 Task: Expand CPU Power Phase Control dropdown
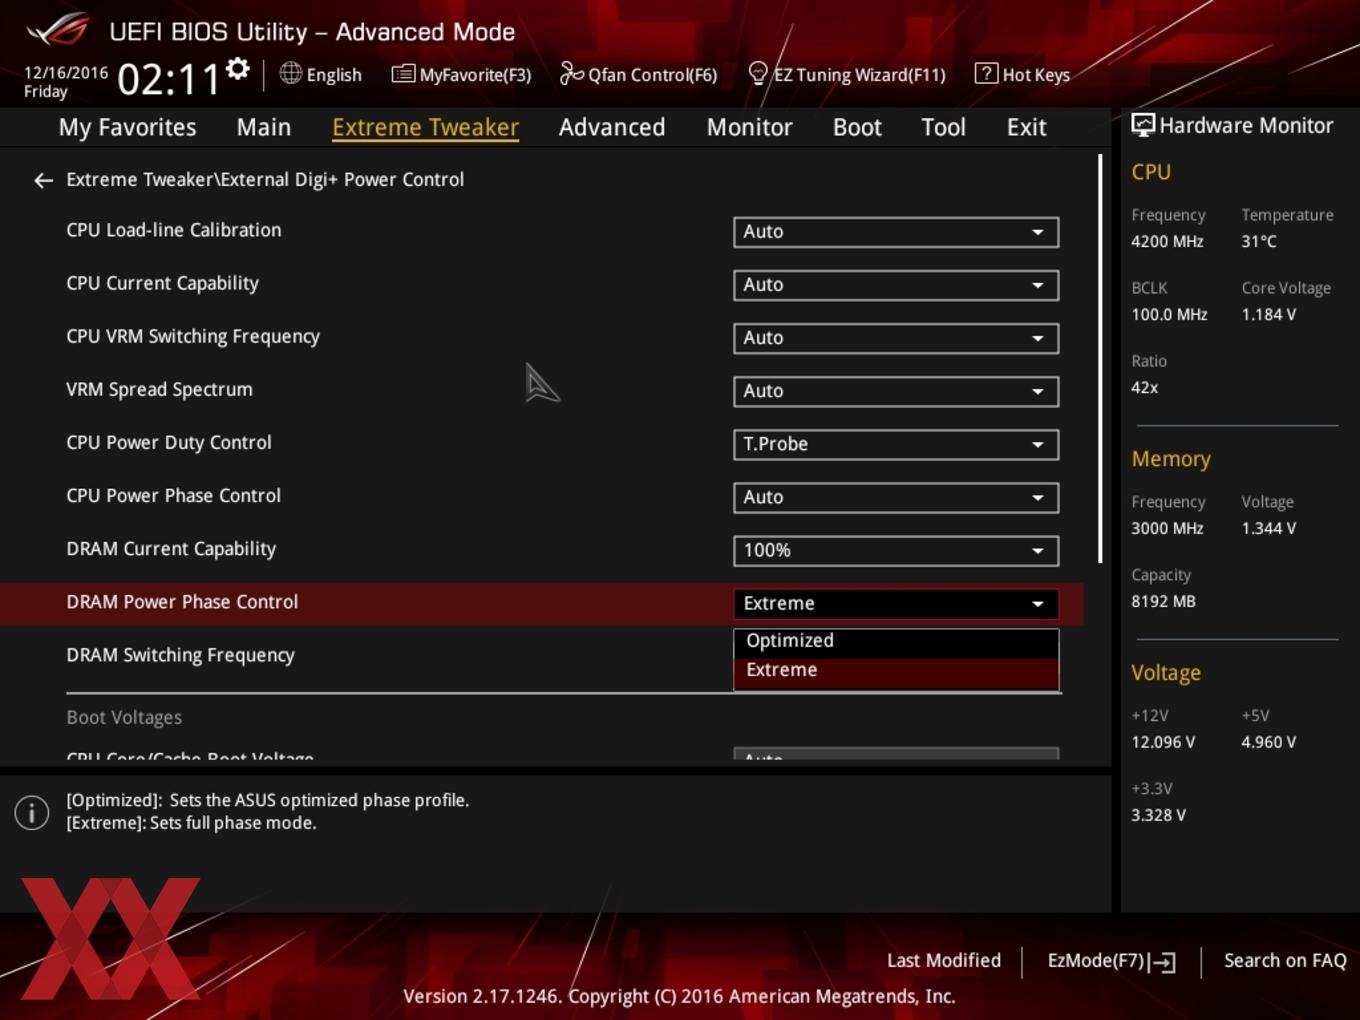[896, 497]
